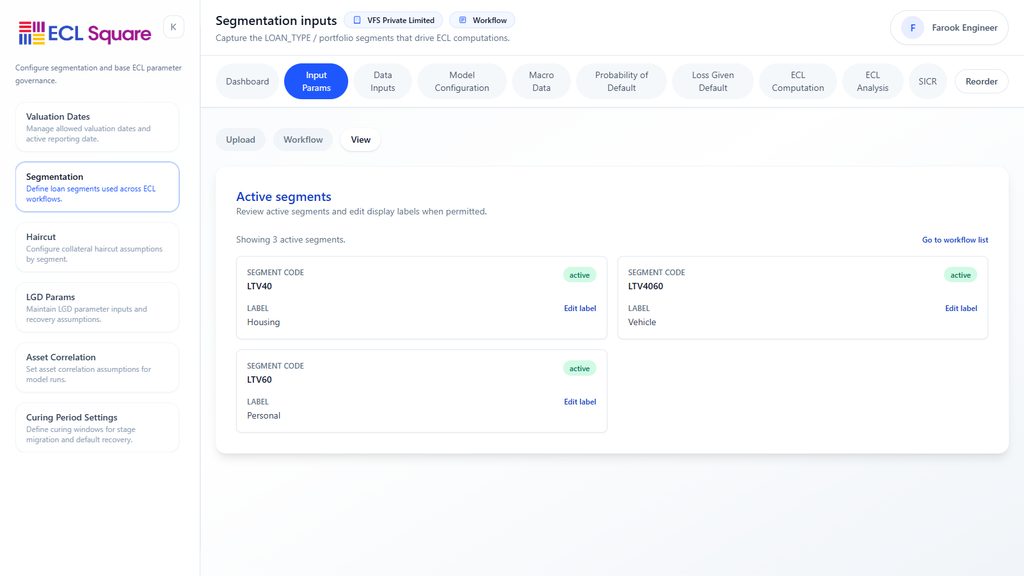Viewport: 1024px width, 576px height.
Task: Click the VFS Private Limited chip label
Action: [x=400, y=20]
